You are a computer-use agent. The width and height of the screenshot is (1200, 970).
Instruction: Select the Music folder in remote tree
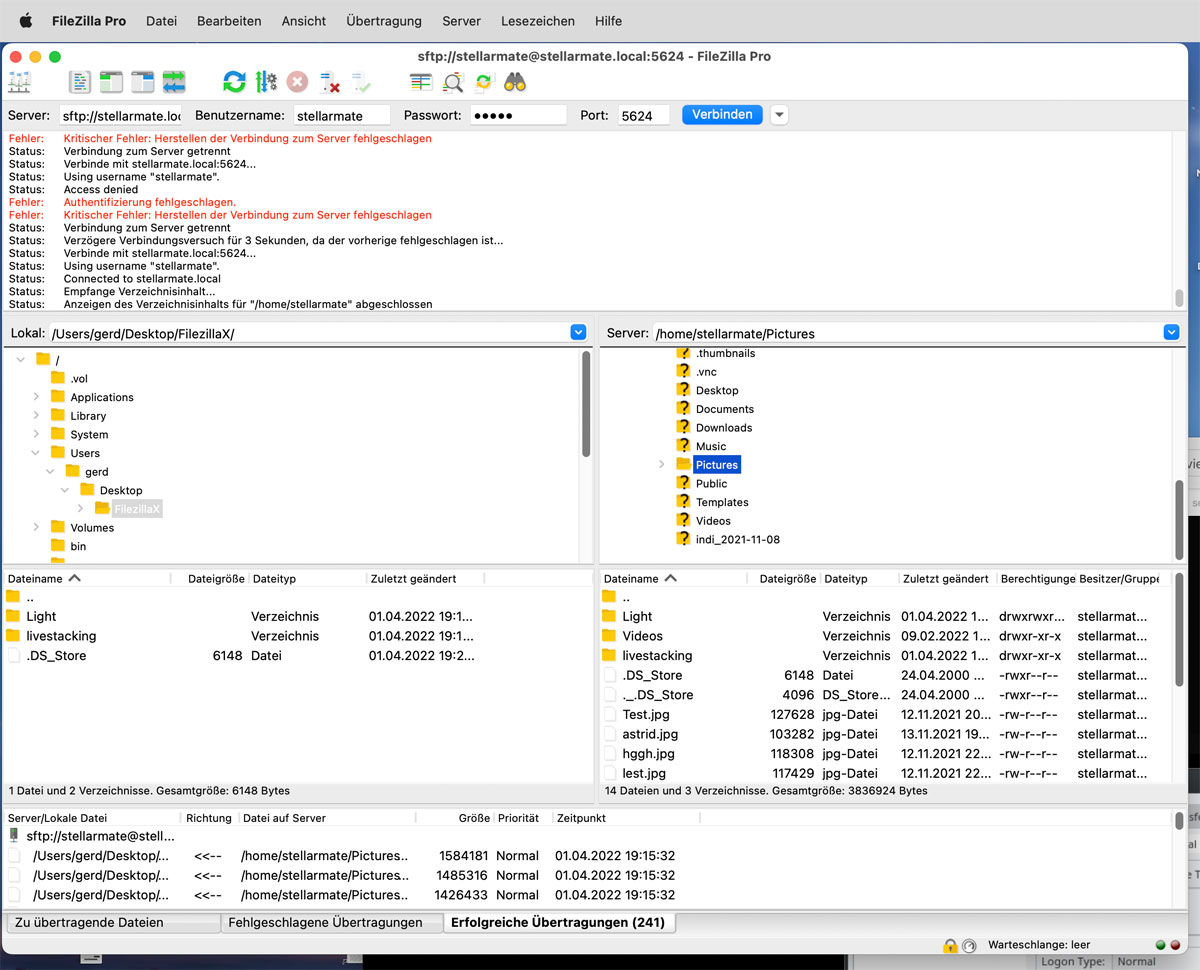point(711,446)
